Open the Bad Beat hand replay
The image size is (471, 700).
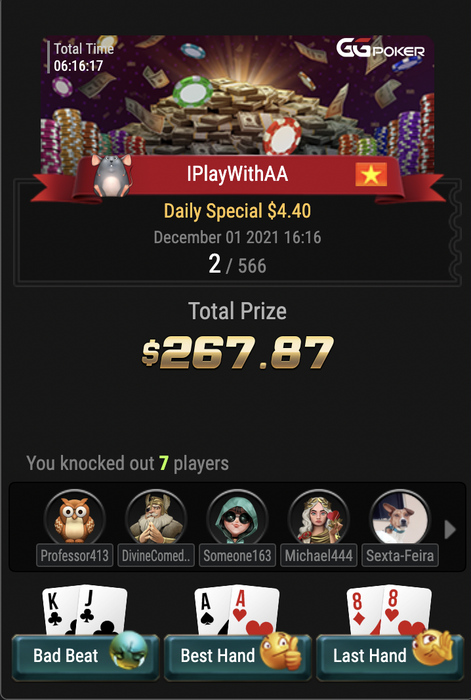click(85, 657)
